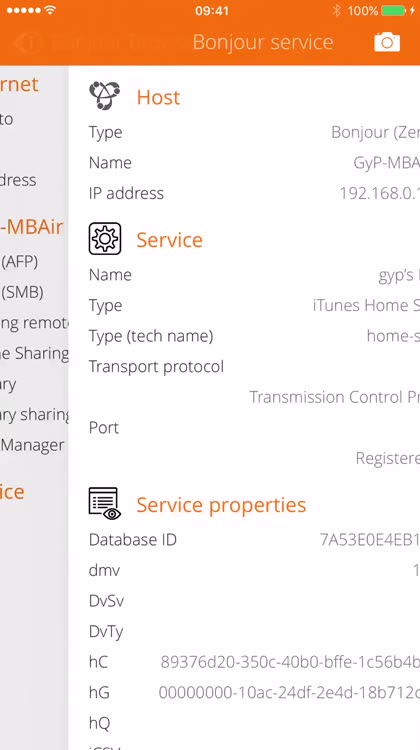The width and height of the screenshot is (420, 750).
Task: Tap the battery indicator in status bar
Action: coord(394,11)
